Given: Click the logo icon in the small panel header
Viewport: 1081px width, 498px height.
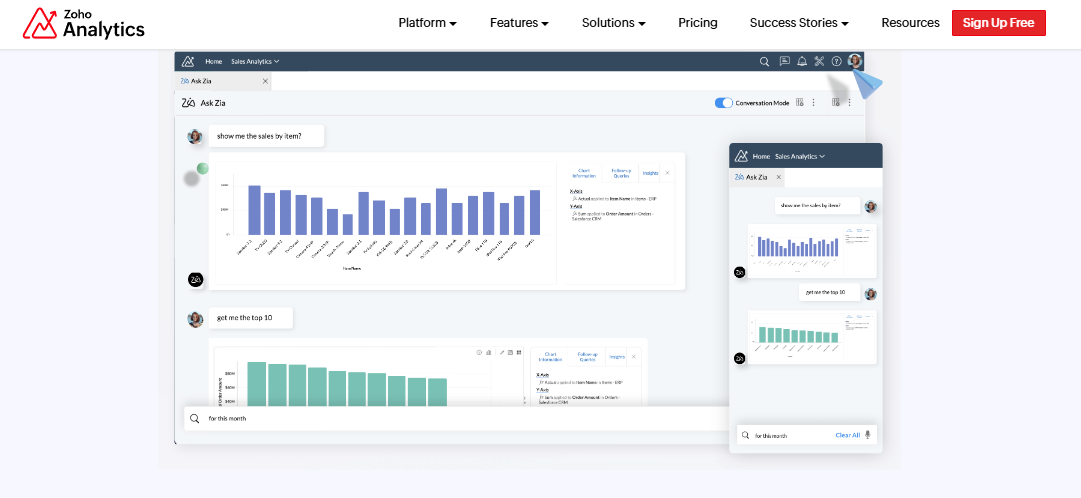Looking at the screenshot, I should tap(741, 157).
